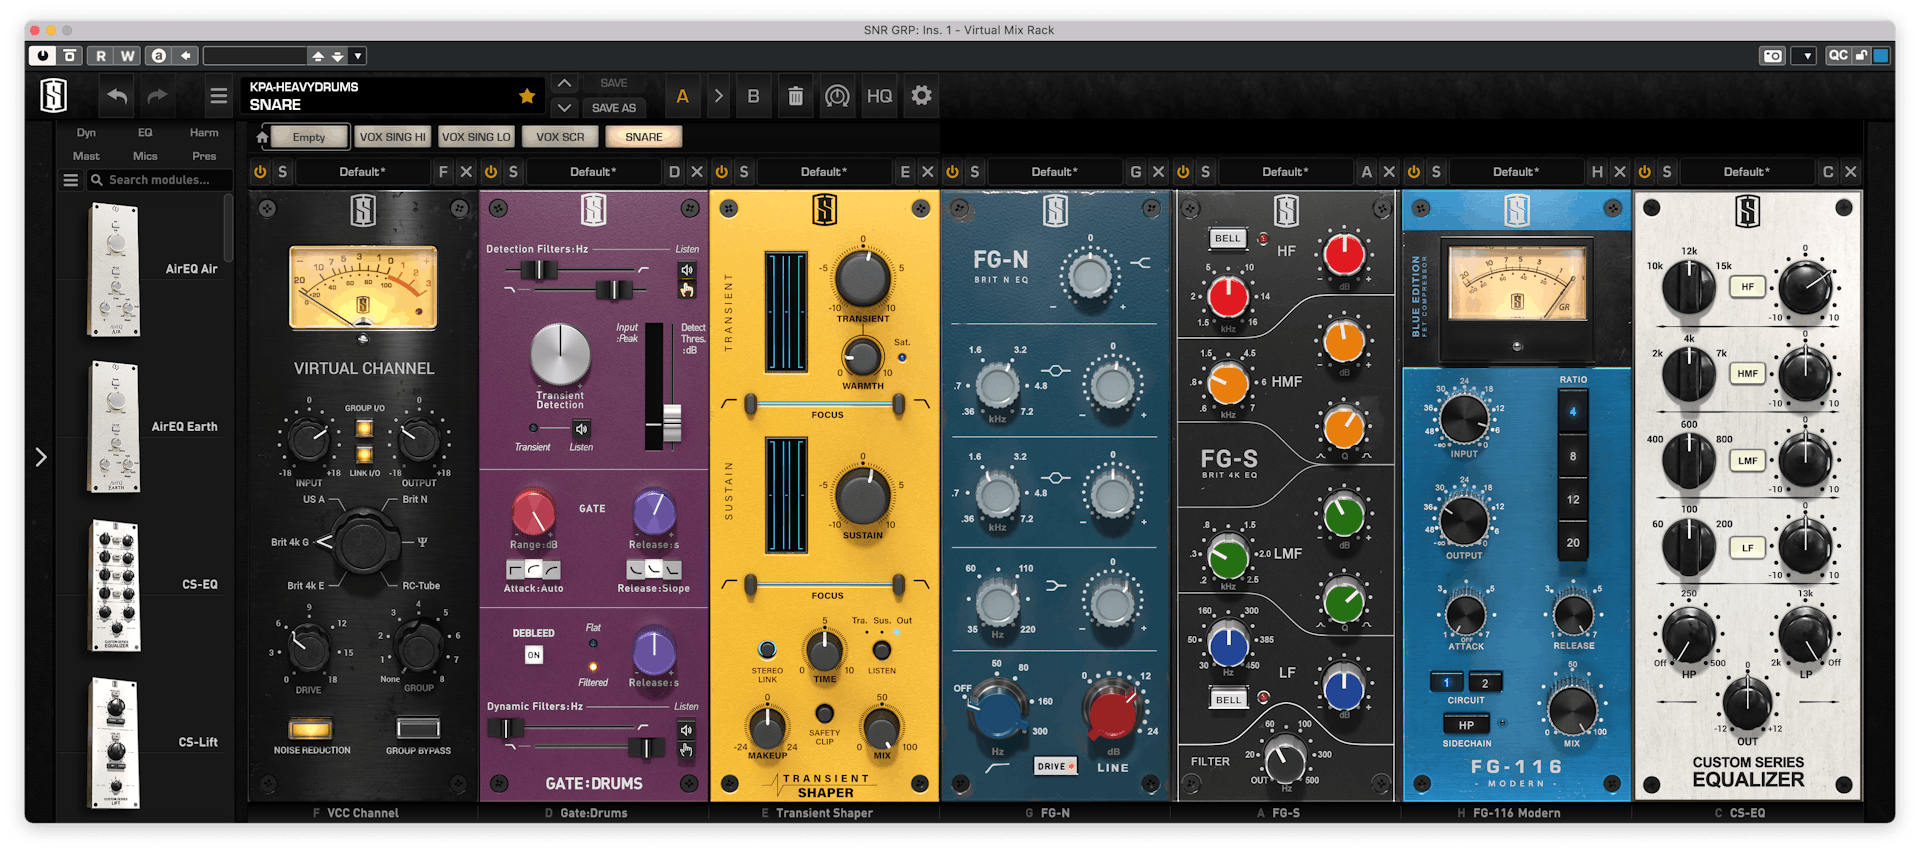Solo the FG-N module

[x=975, y=172]
